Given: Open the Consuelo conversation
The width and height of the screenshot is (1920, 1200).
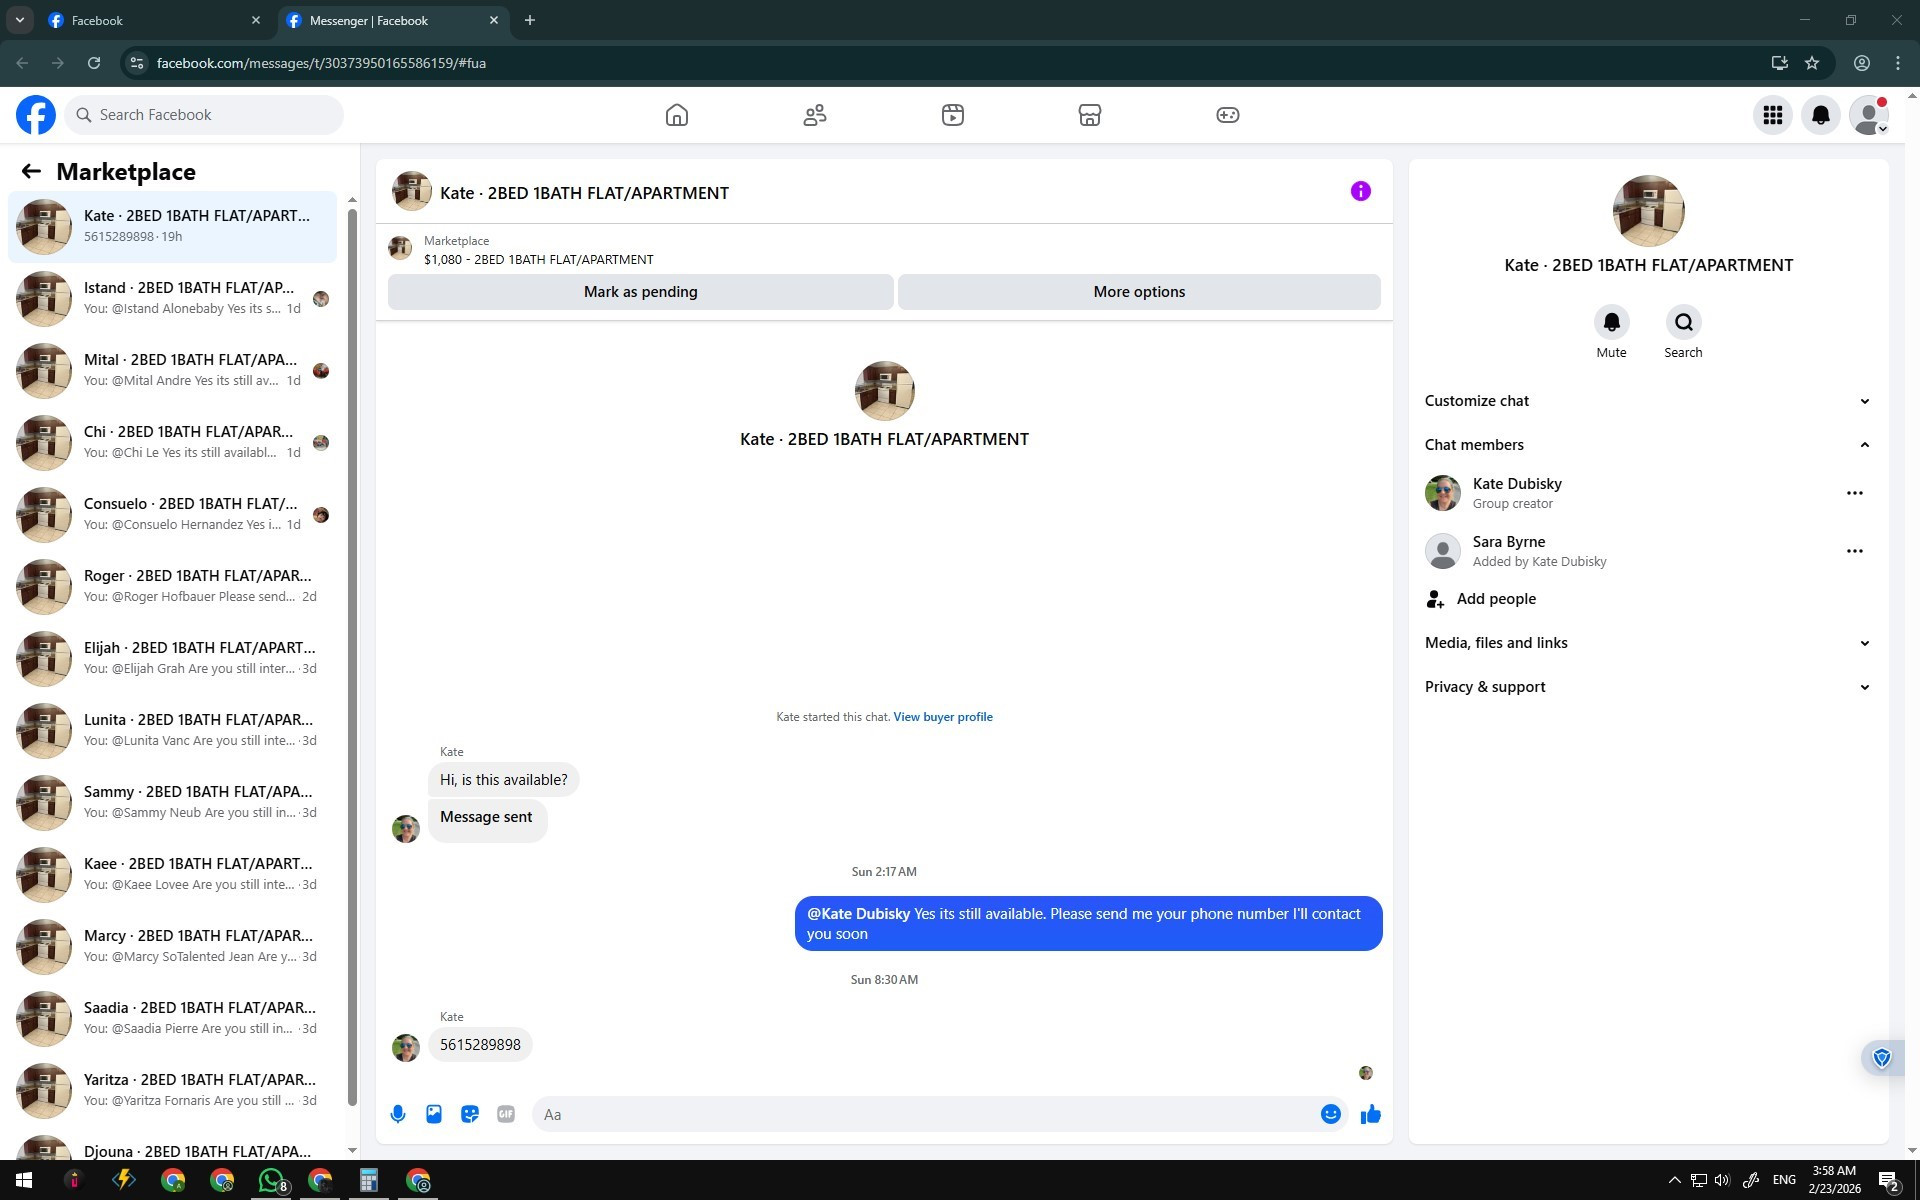Looking at the screenshot, I should (x=173, y=515).
